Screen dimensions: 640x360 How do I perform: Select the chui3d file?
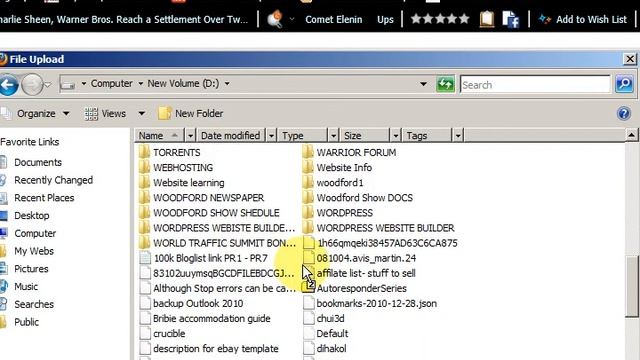tap(324, 318)
